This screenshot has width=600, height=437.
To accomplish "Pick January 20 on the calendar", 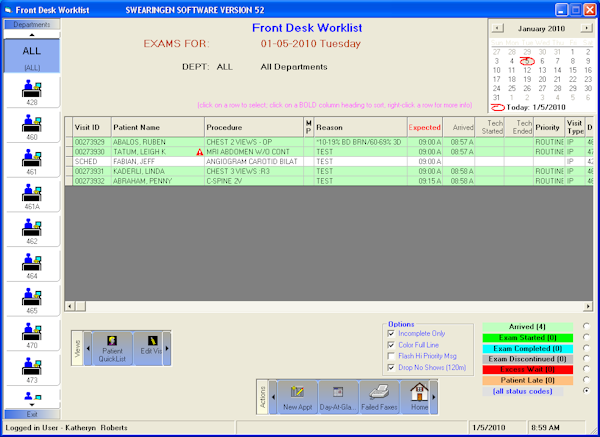I will click(542, 80).
